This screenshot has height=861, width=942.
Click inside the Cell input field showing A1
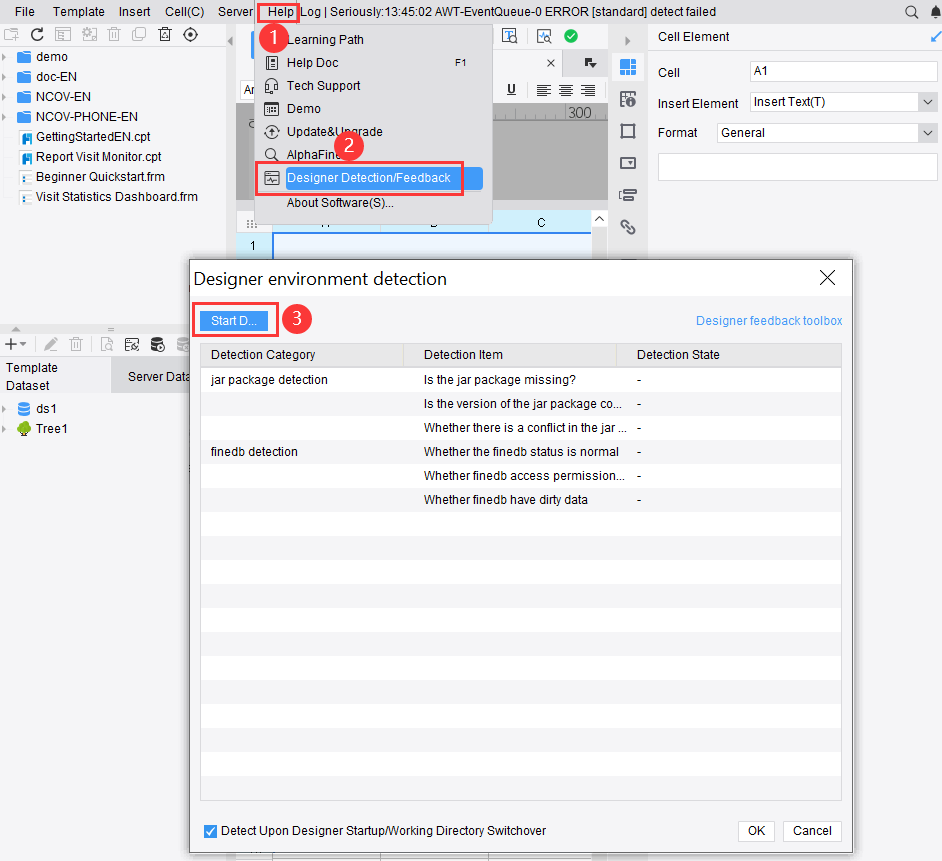[x=843, y=71]
